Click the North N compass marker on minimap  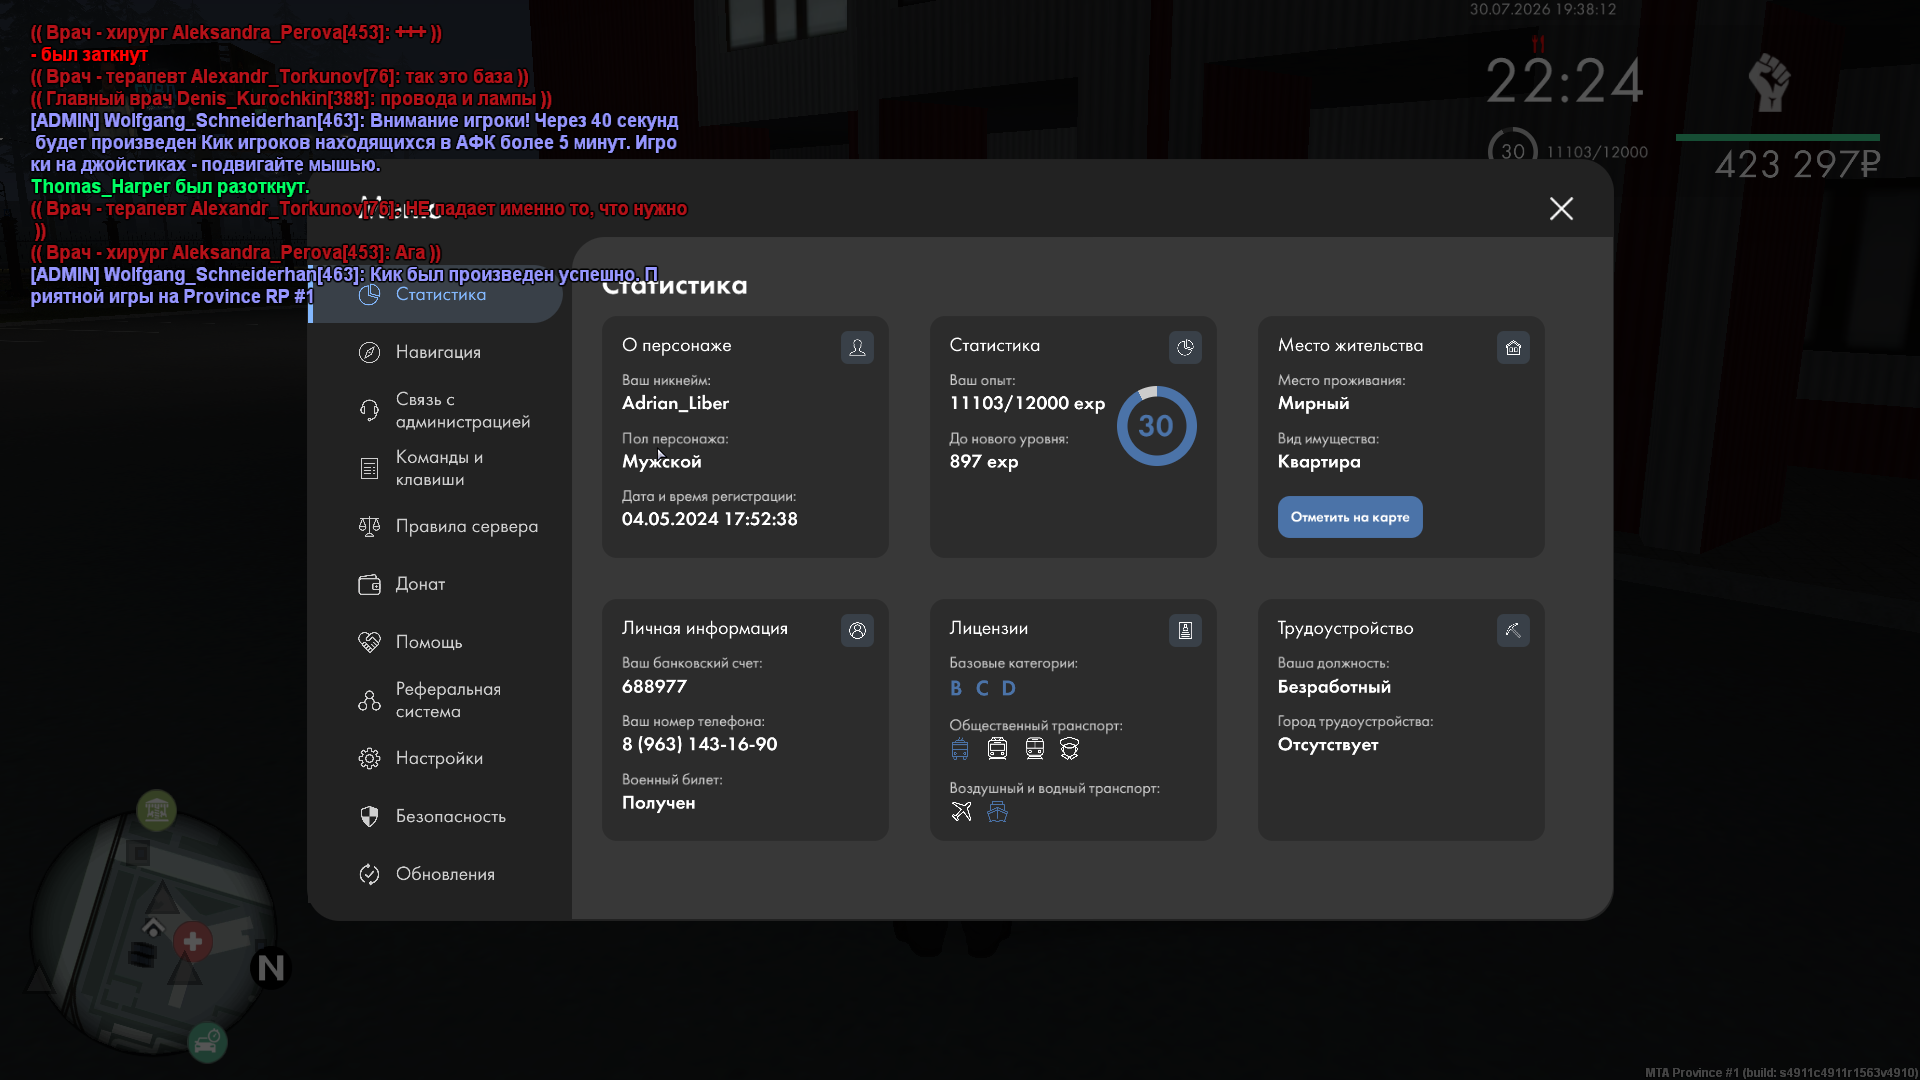270,967
